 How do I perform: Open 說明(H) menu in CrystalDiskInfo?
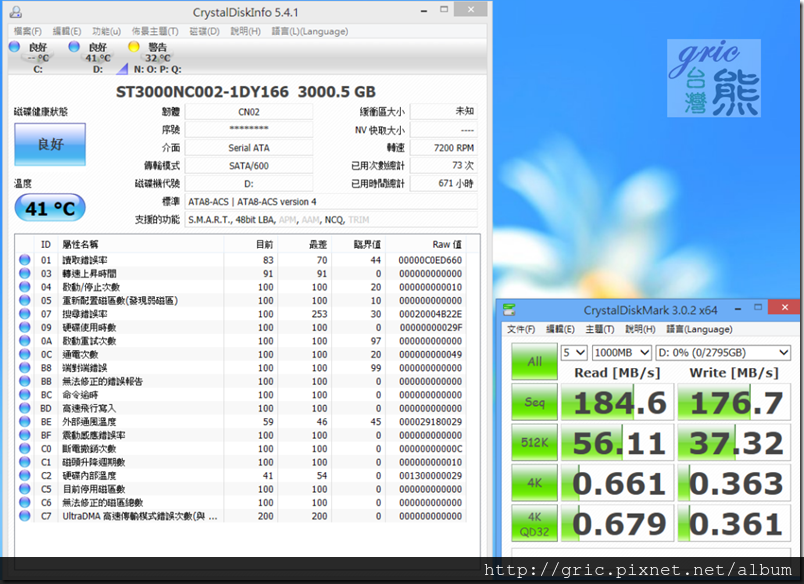click(246, 31)
